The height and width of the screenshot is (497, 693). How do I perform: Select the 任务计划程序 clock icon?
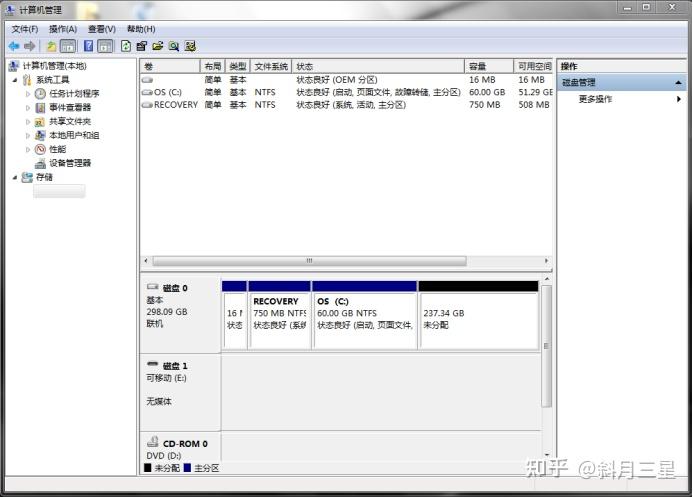point(40,94)
